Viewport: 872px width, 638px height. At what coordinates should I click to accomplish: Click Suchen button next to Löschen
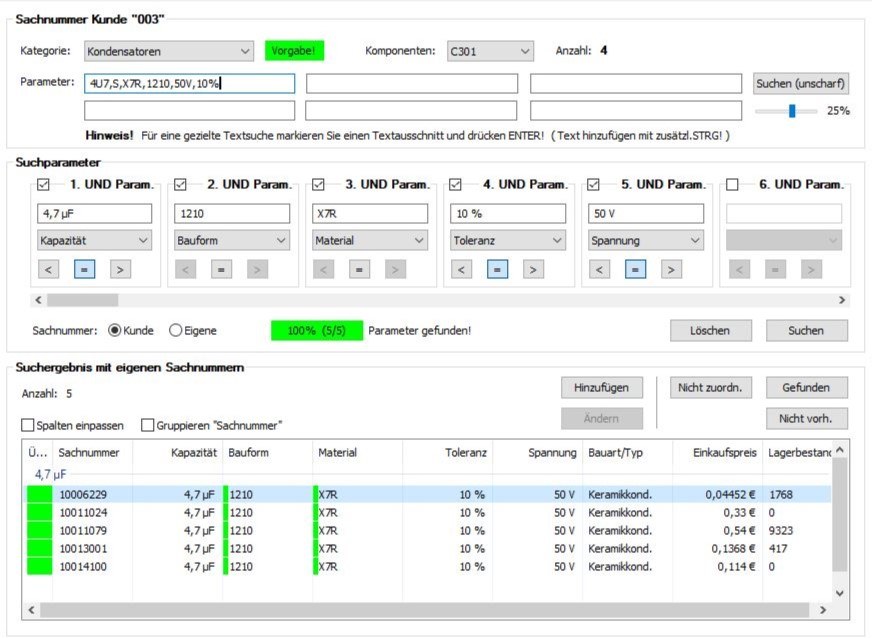807,330
